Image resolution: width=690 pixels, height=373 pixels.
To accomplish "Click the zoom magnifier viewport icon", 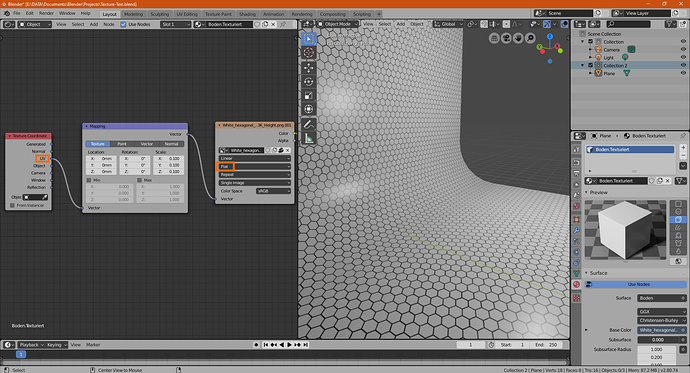I will point(531,38).
